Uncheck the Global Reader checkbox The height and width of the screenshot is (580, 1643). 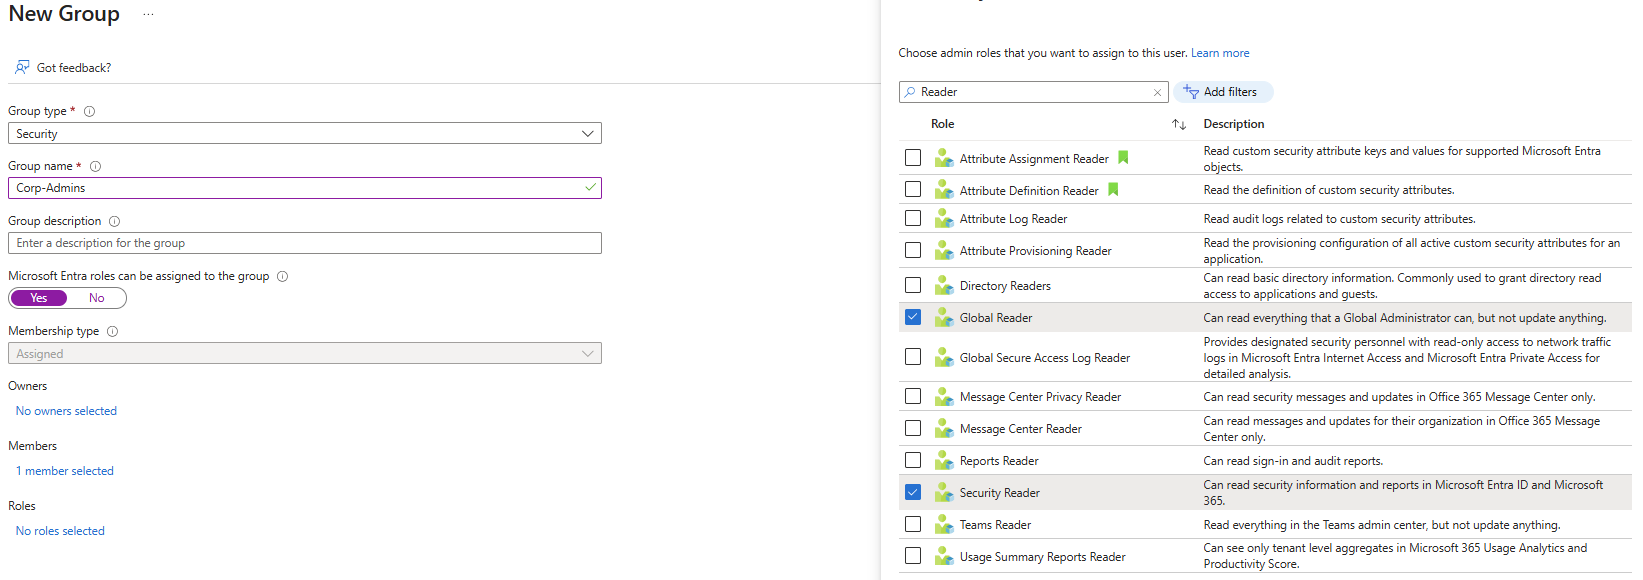coord(912,317)
